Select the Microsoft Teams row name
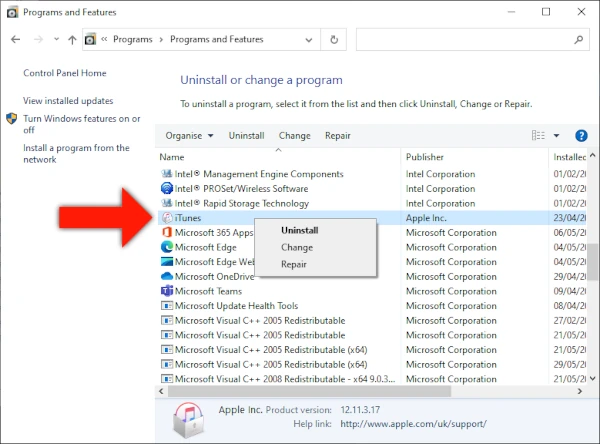The height and width of the screenshot is (444, 600). (209, 291)
